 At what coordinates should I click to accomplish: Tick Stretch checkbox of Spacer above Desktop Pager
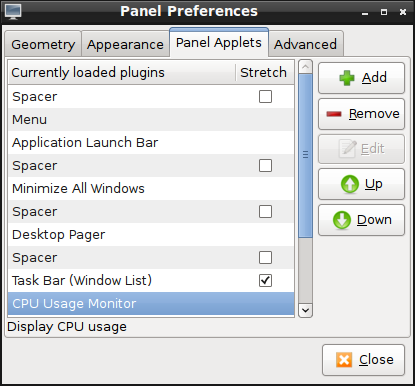tap(265, 212)
